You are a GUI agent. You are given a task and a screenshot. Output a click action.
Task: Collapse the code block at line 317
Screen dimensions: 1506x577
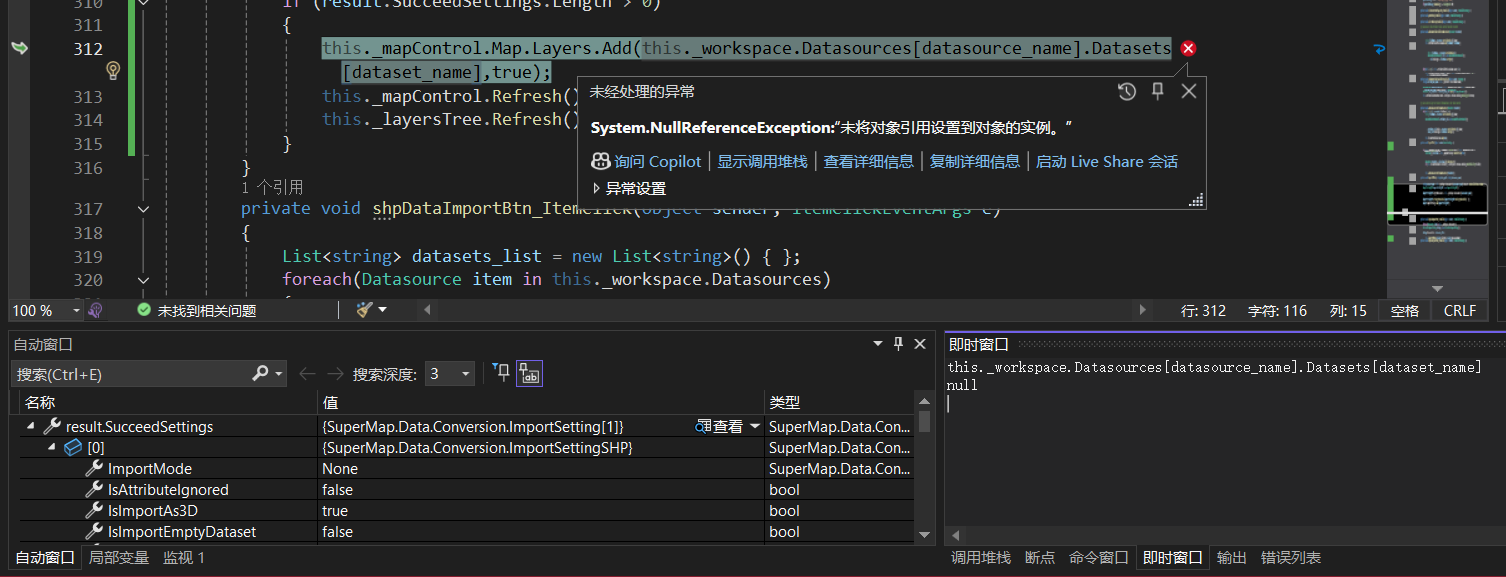tap(143, 209)
